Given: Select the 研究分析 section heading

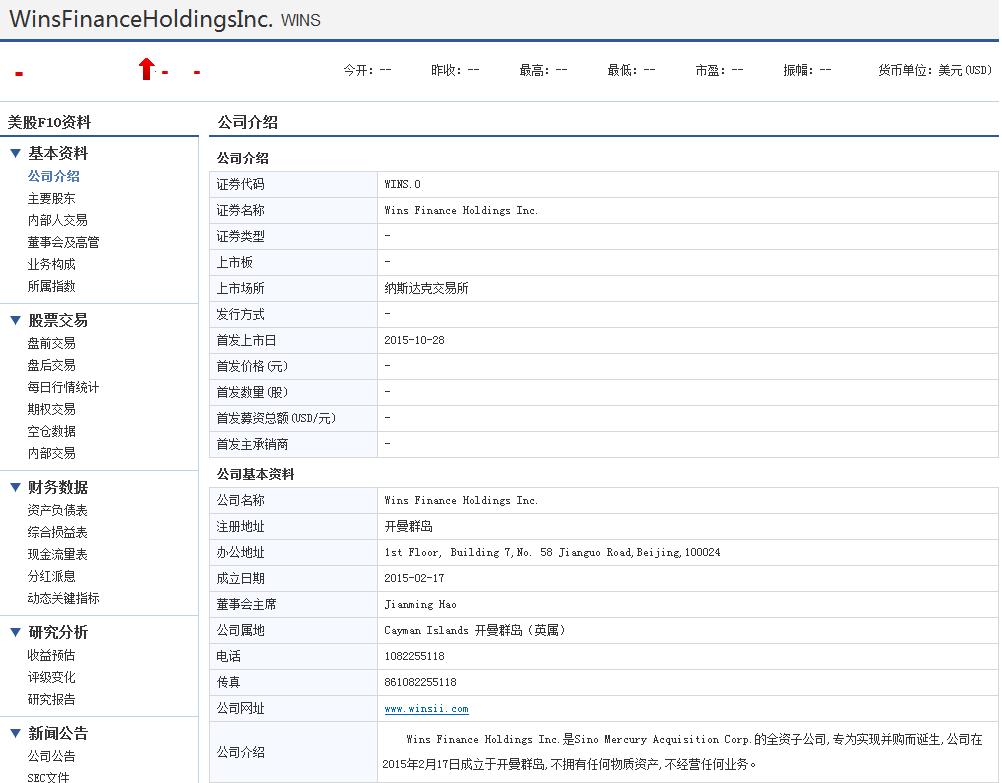Looking at the screenshot, I should 58,632.
